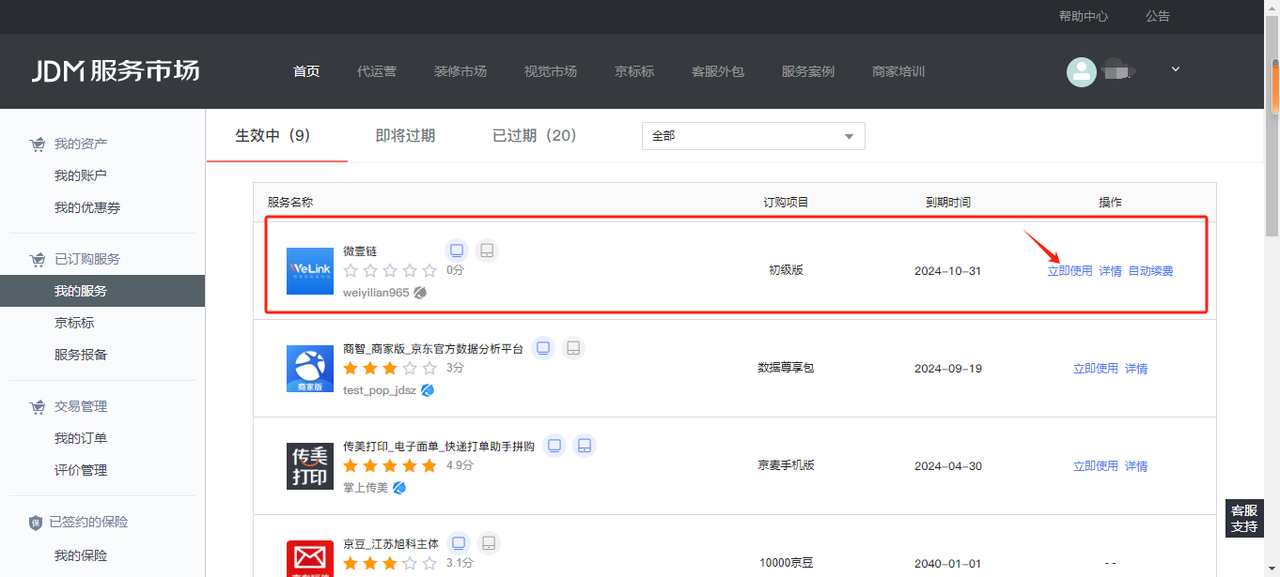Click 详情 for 传美打印
The height and width of the screenshot is (577, 1280).
(x=1136, y=466)
